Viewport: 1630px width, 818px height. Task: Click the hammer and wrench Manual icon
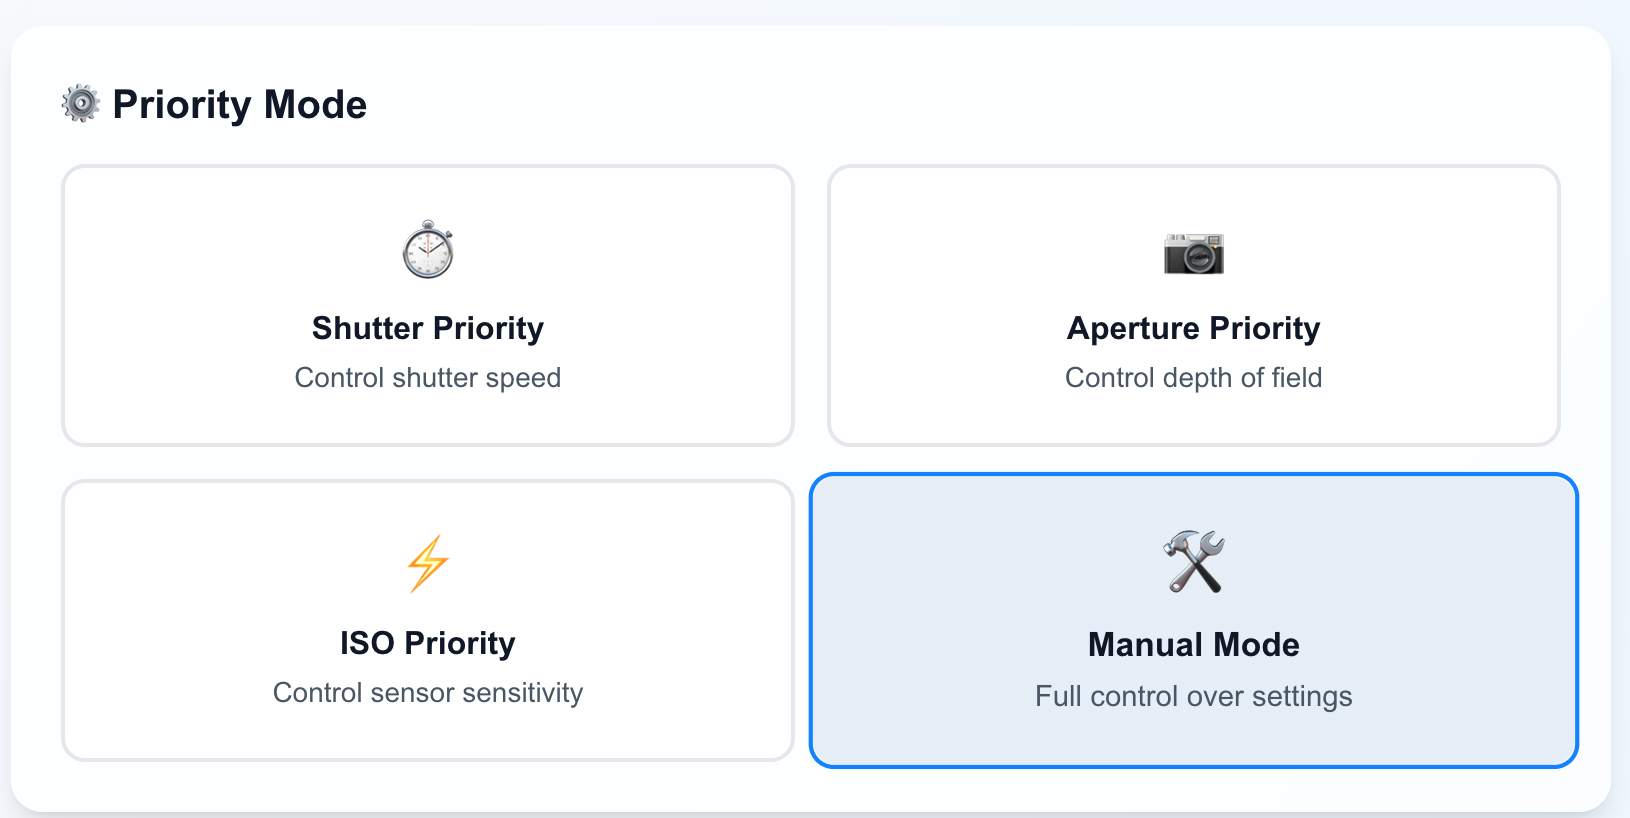(1194, 562)
